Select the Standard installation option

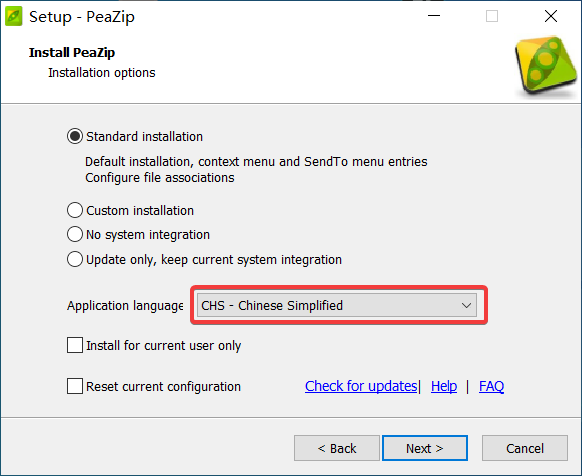[75, 136]
